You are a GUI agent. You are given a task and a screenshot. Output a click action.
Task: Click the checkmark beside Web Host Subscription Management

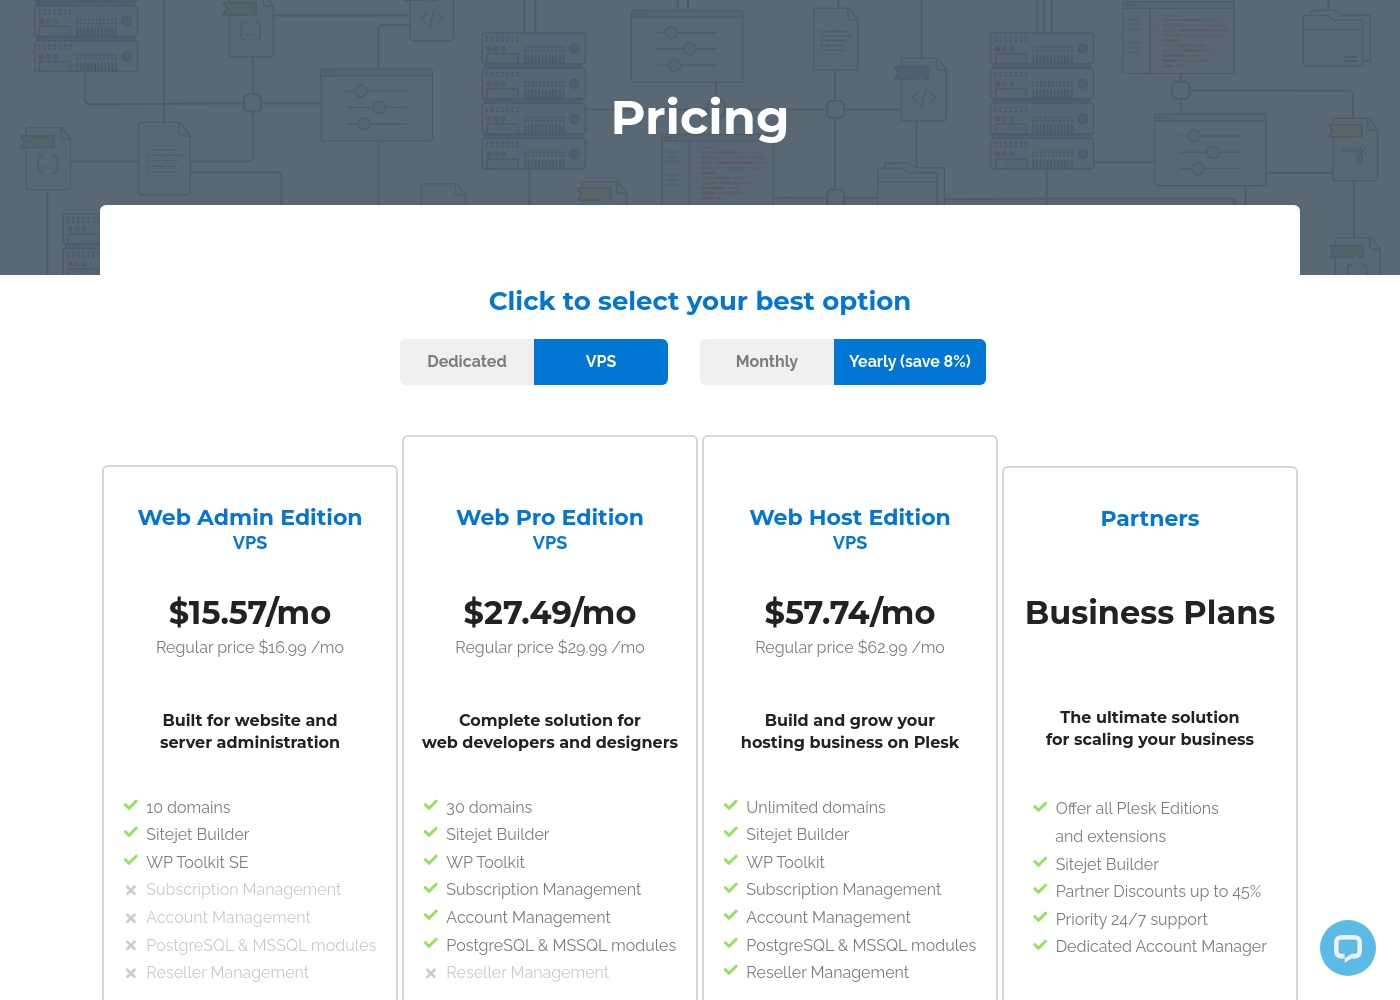[731, 887]
